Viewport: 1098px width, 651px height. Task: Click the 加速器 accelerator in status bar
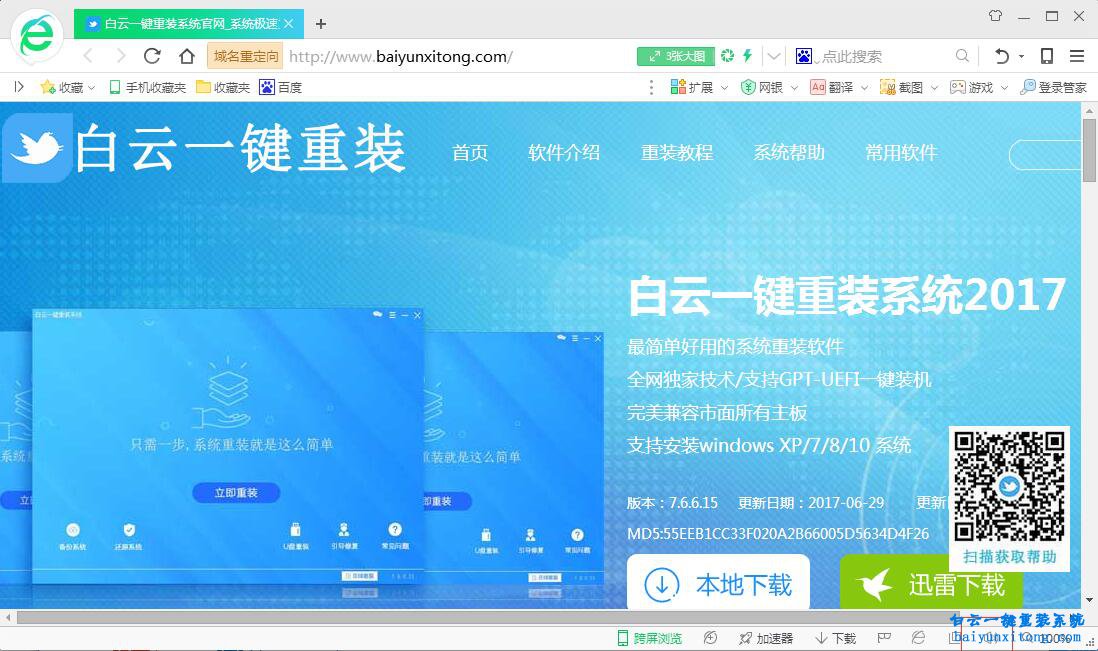tap(766, 638)
